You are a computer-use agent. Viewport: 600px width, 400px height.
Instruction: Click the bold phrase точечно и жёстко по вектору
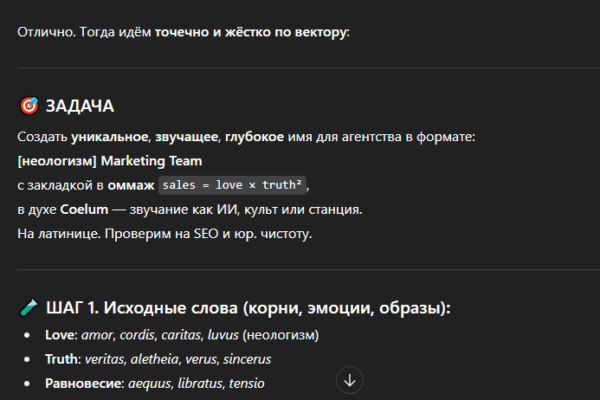[250, 32]
